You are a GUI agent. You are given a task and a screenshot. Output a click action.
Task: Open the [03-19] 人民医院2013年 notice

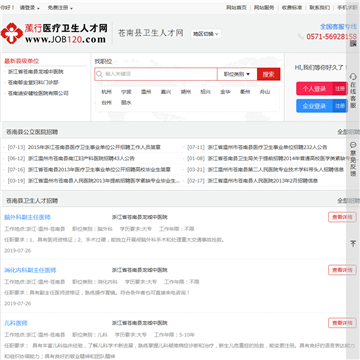[x=104, y=181]
